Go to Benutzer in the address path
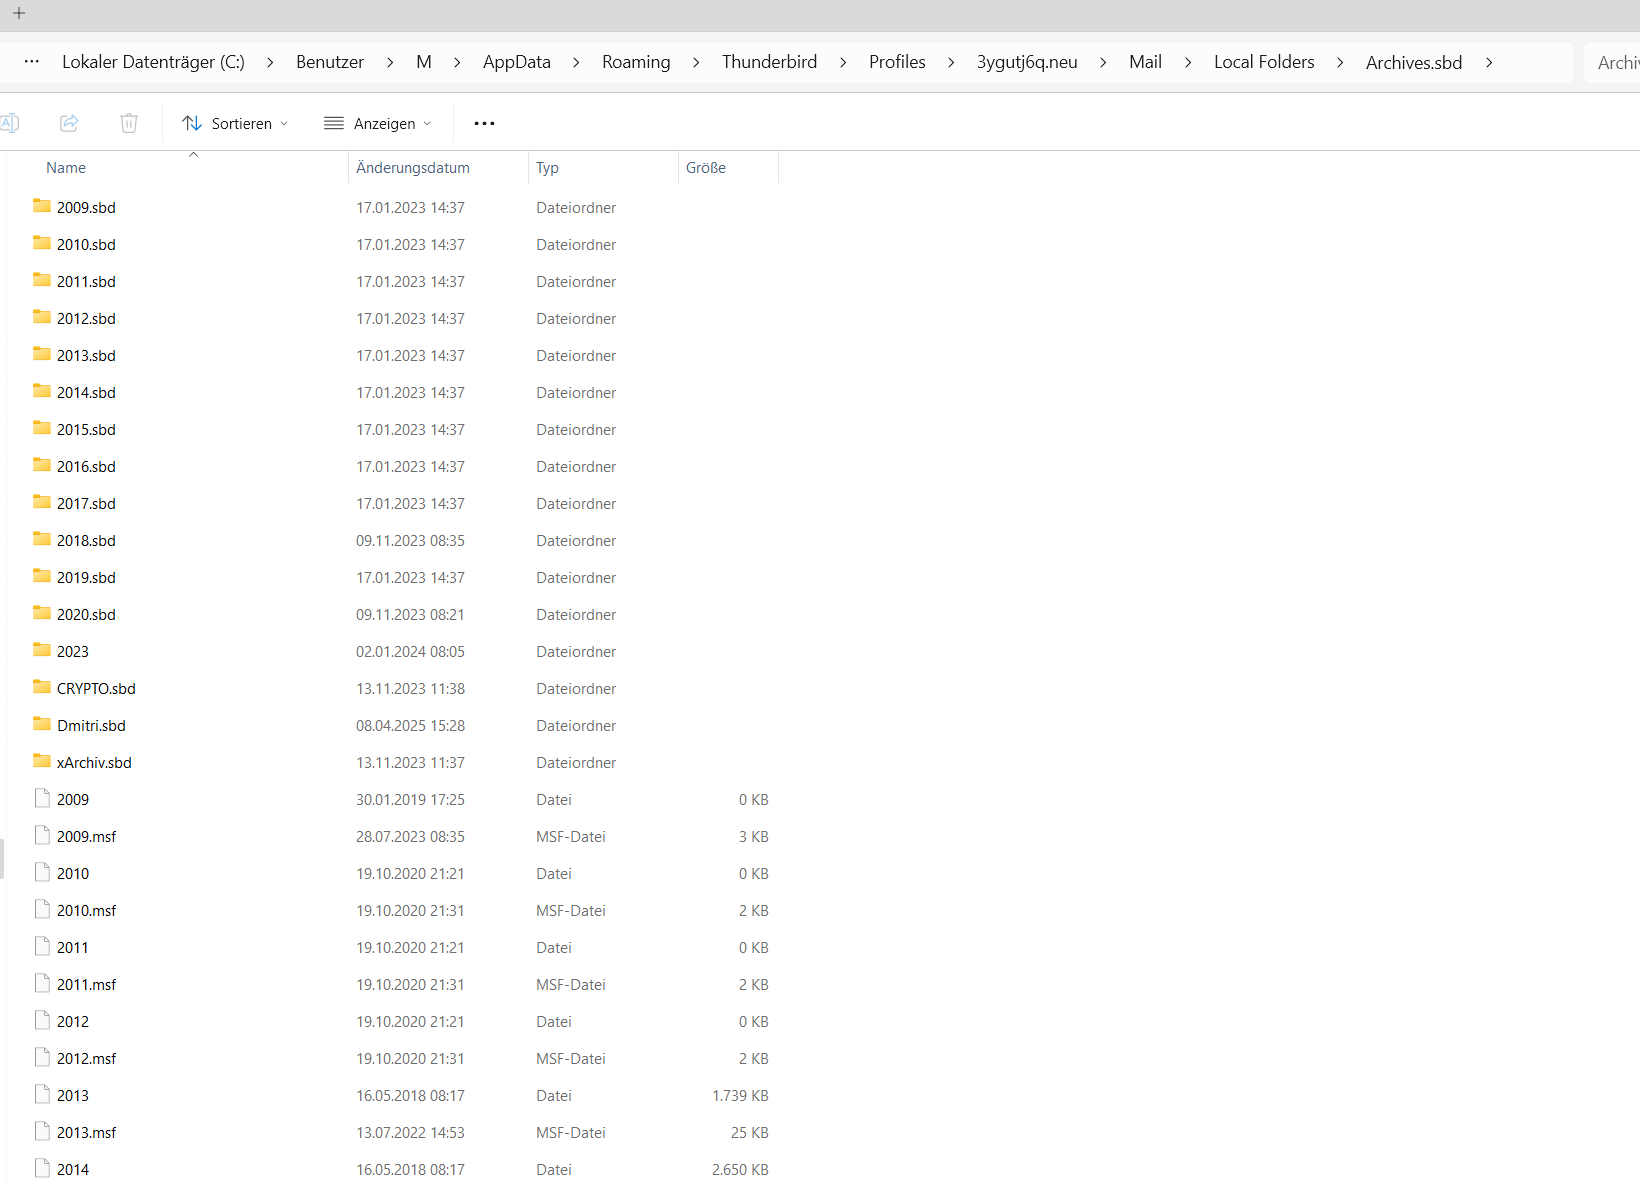 330,62
